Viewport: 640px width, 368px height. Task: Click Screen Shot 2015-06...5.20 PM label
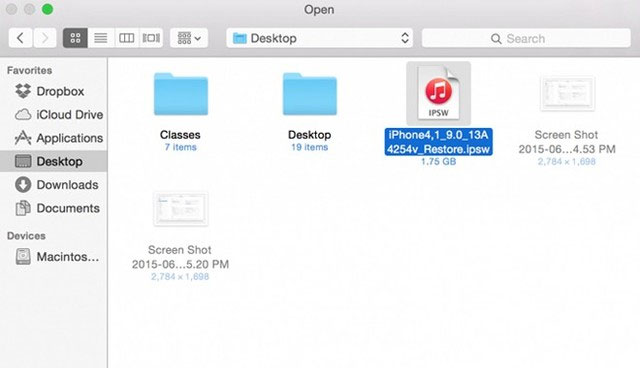(x=180, y=257)
